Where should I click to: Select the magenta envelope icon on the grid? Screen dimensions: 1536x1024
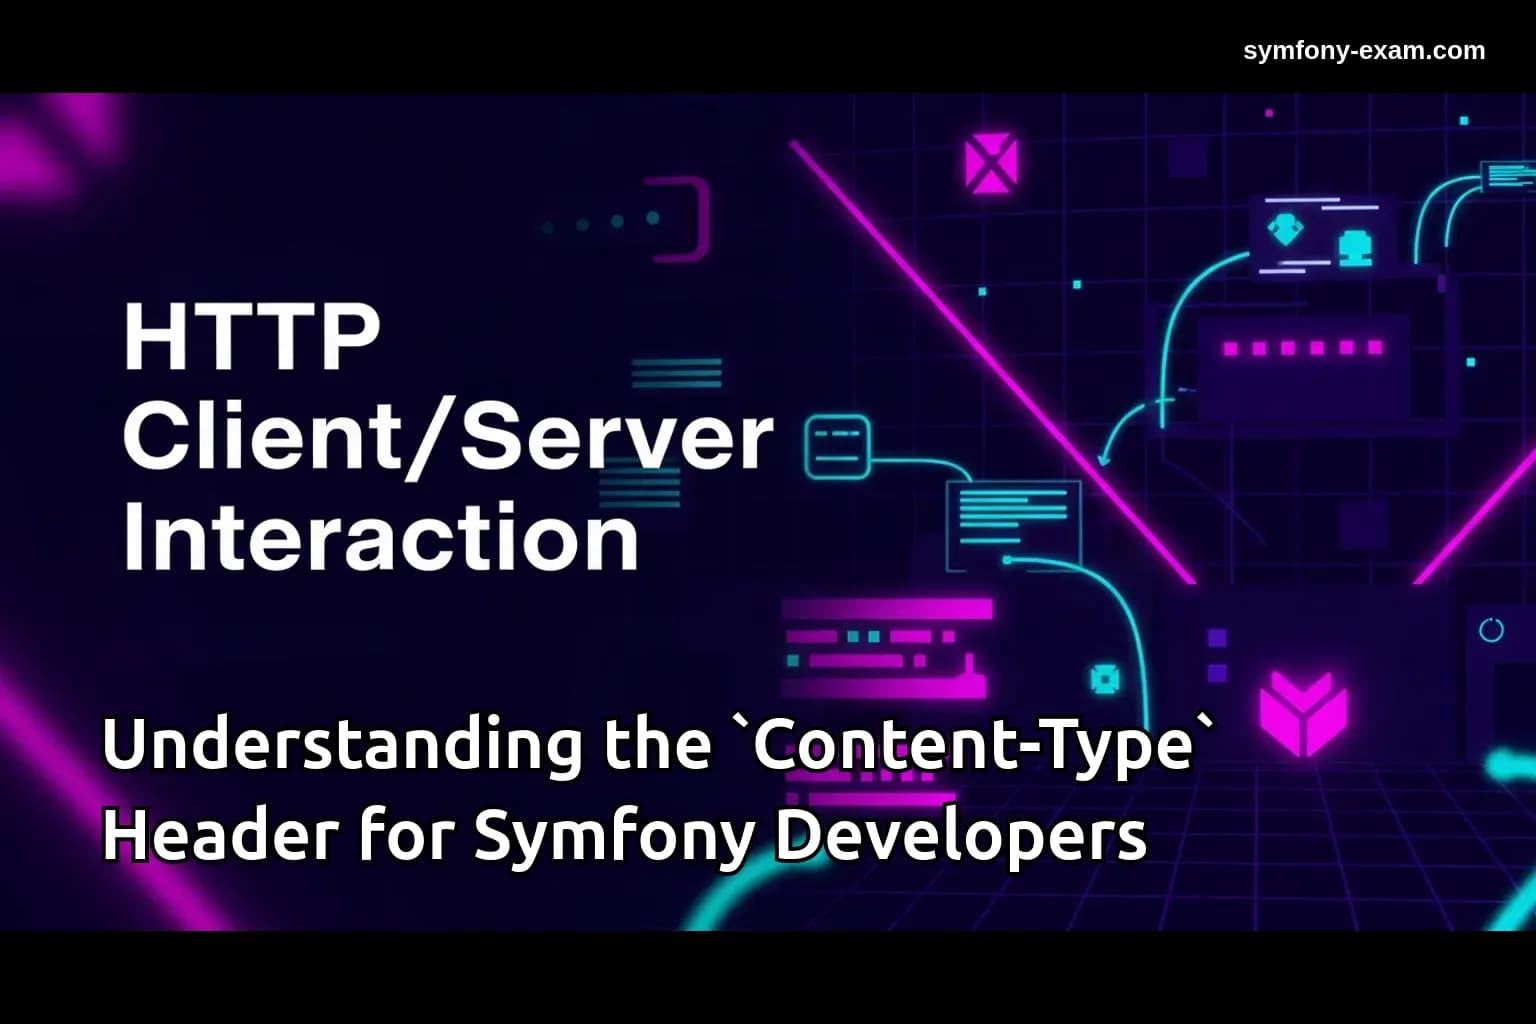992,162
